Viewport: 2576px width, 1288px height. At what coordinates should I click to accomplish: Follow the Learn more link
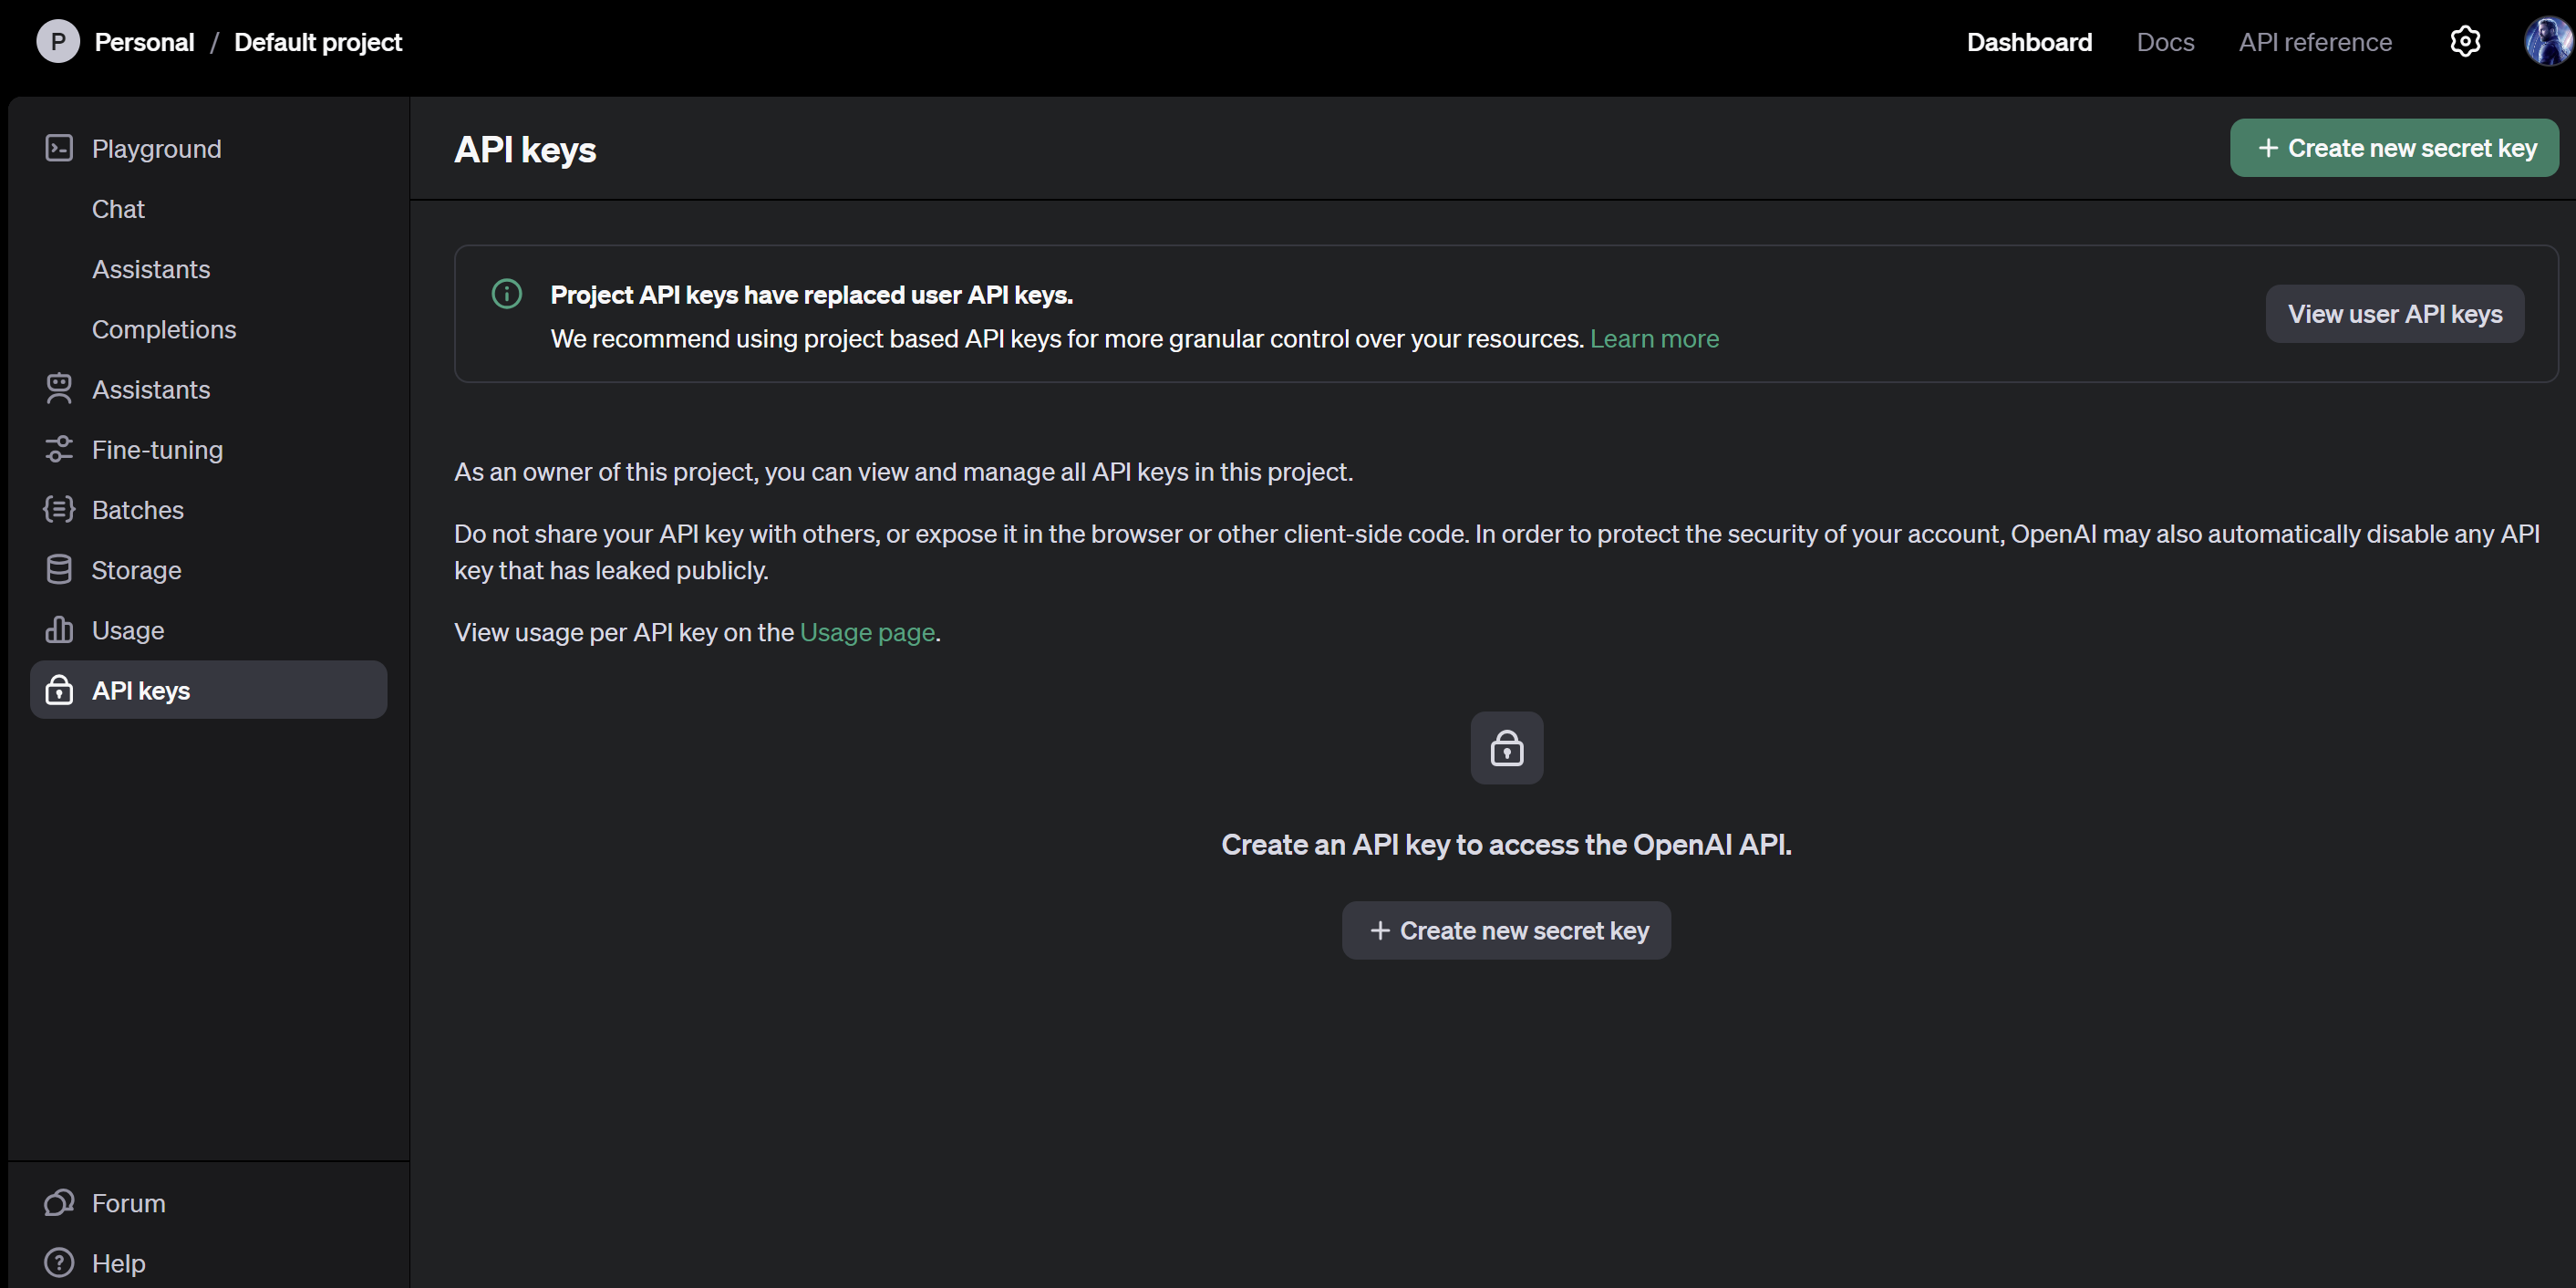[1654, 339]
